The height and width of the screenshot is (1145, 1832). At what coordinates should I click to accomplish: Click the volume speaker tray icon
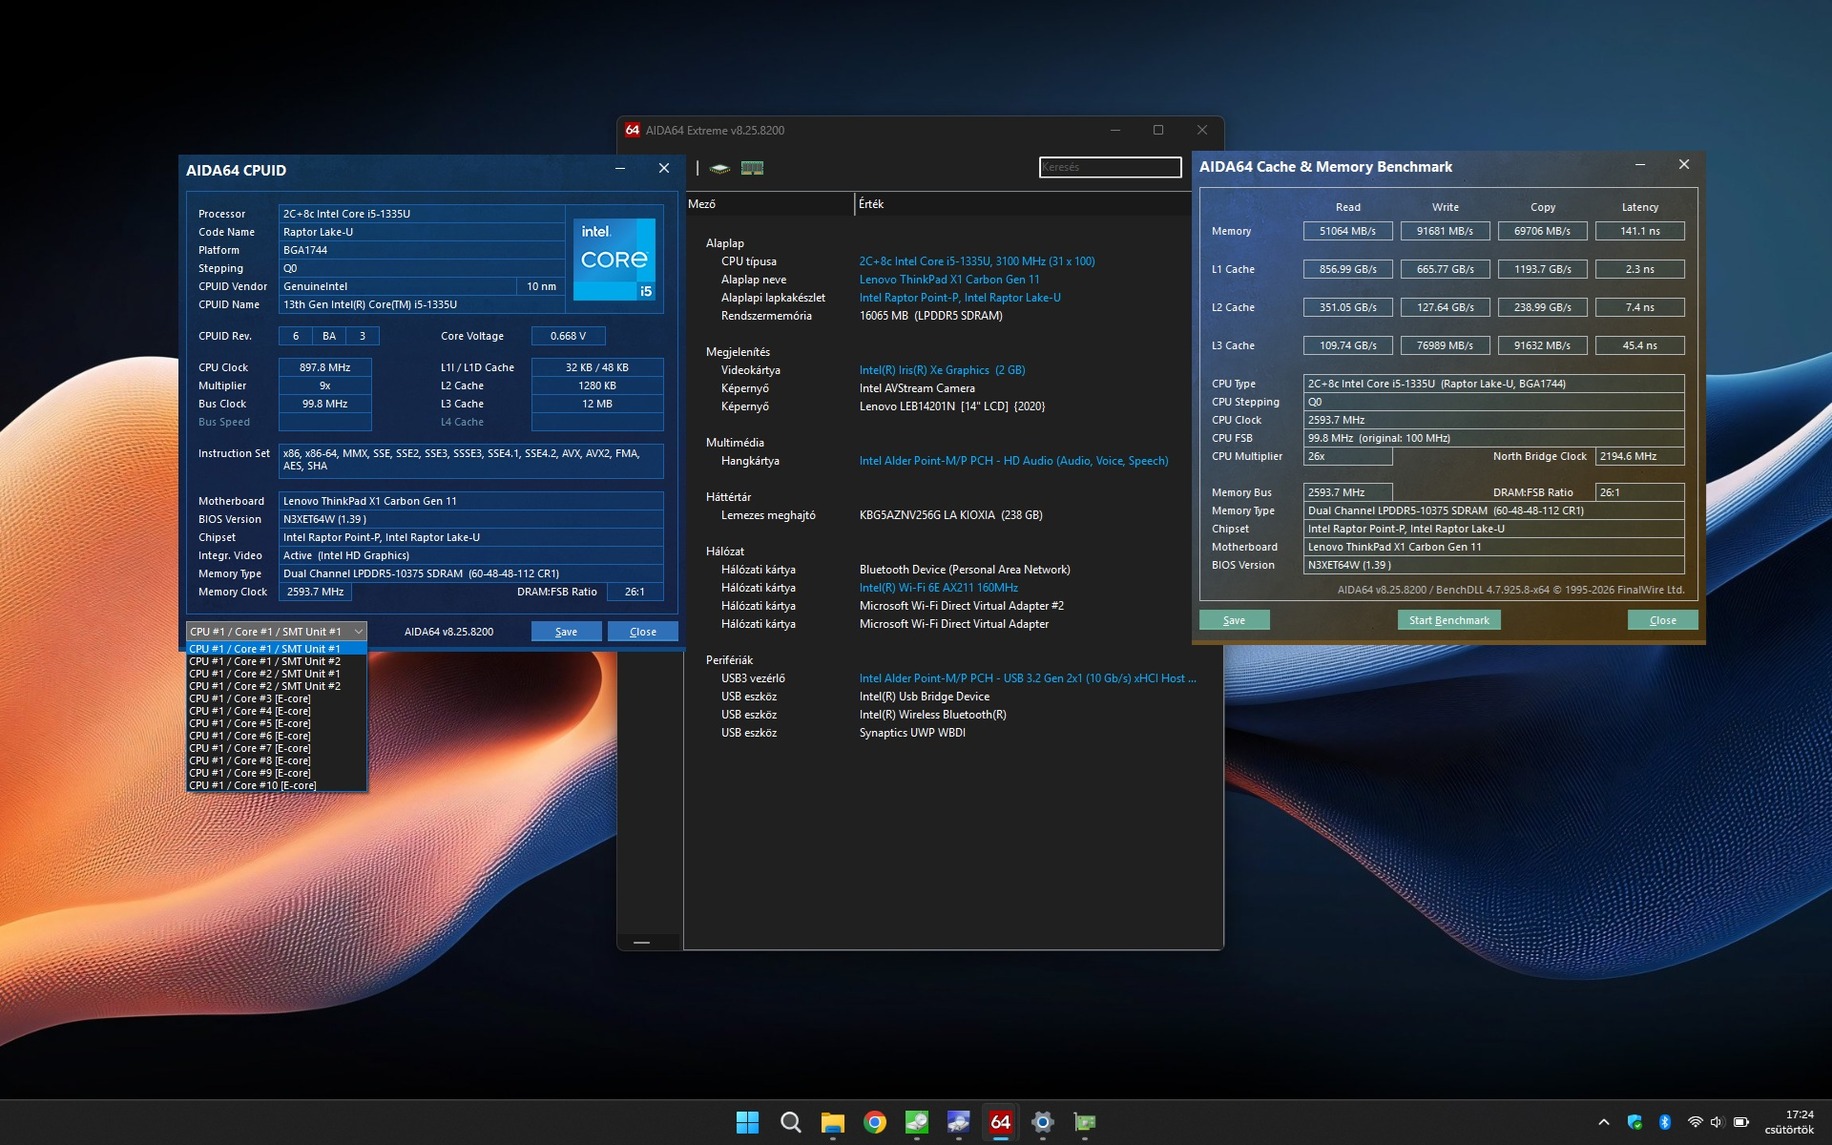click(x=1717, y=1122)
